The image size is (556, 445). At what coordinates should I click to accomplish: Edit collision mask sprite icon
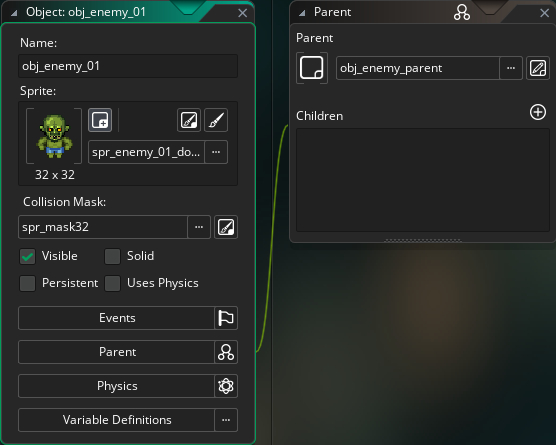point(226,227)
